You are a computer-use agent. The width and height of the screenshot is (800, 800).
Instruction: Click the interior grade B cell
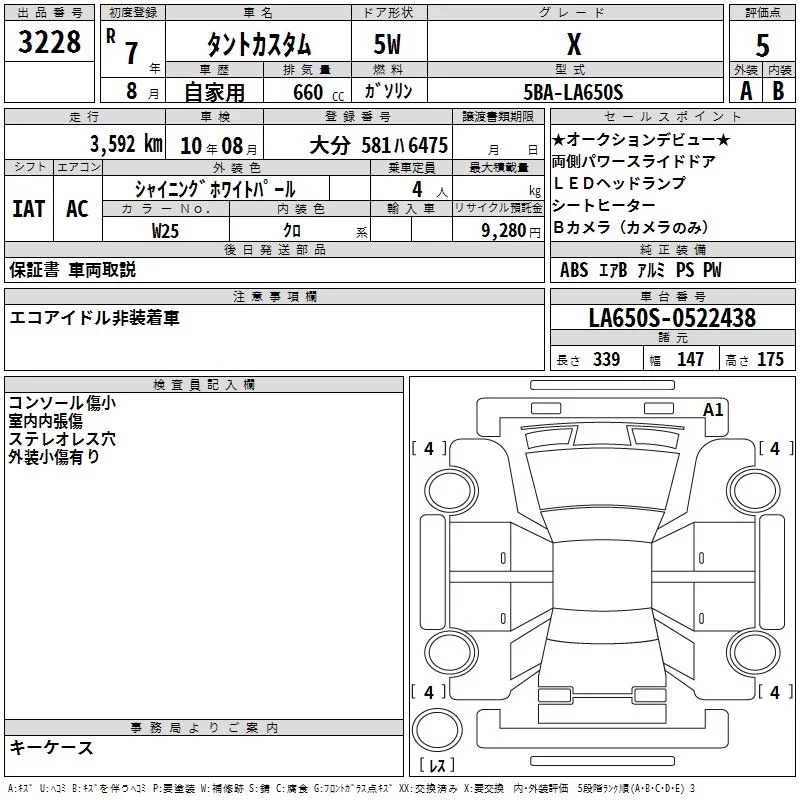tap(779, 91)
